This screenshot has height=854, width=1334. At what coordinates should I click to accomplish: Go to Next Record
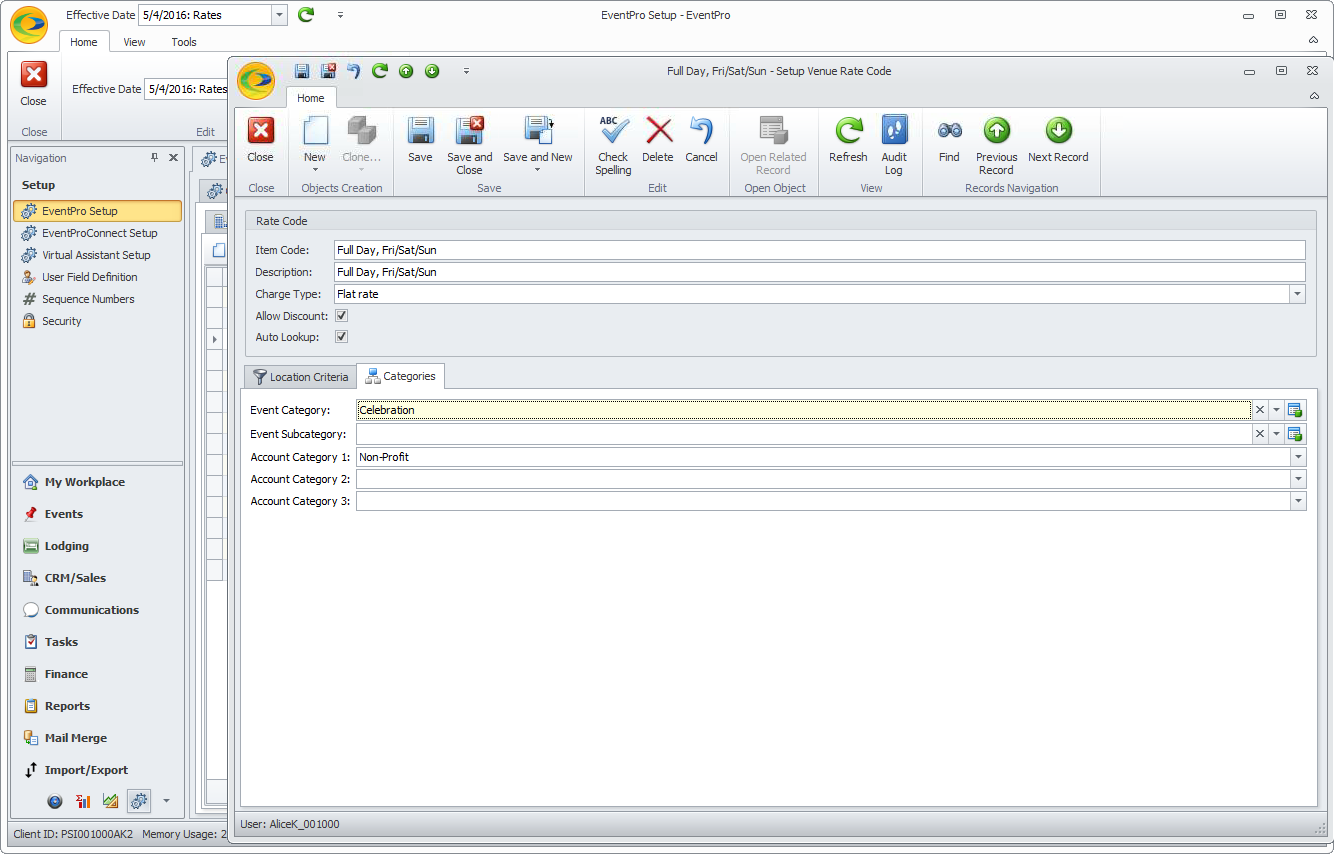1058,140
